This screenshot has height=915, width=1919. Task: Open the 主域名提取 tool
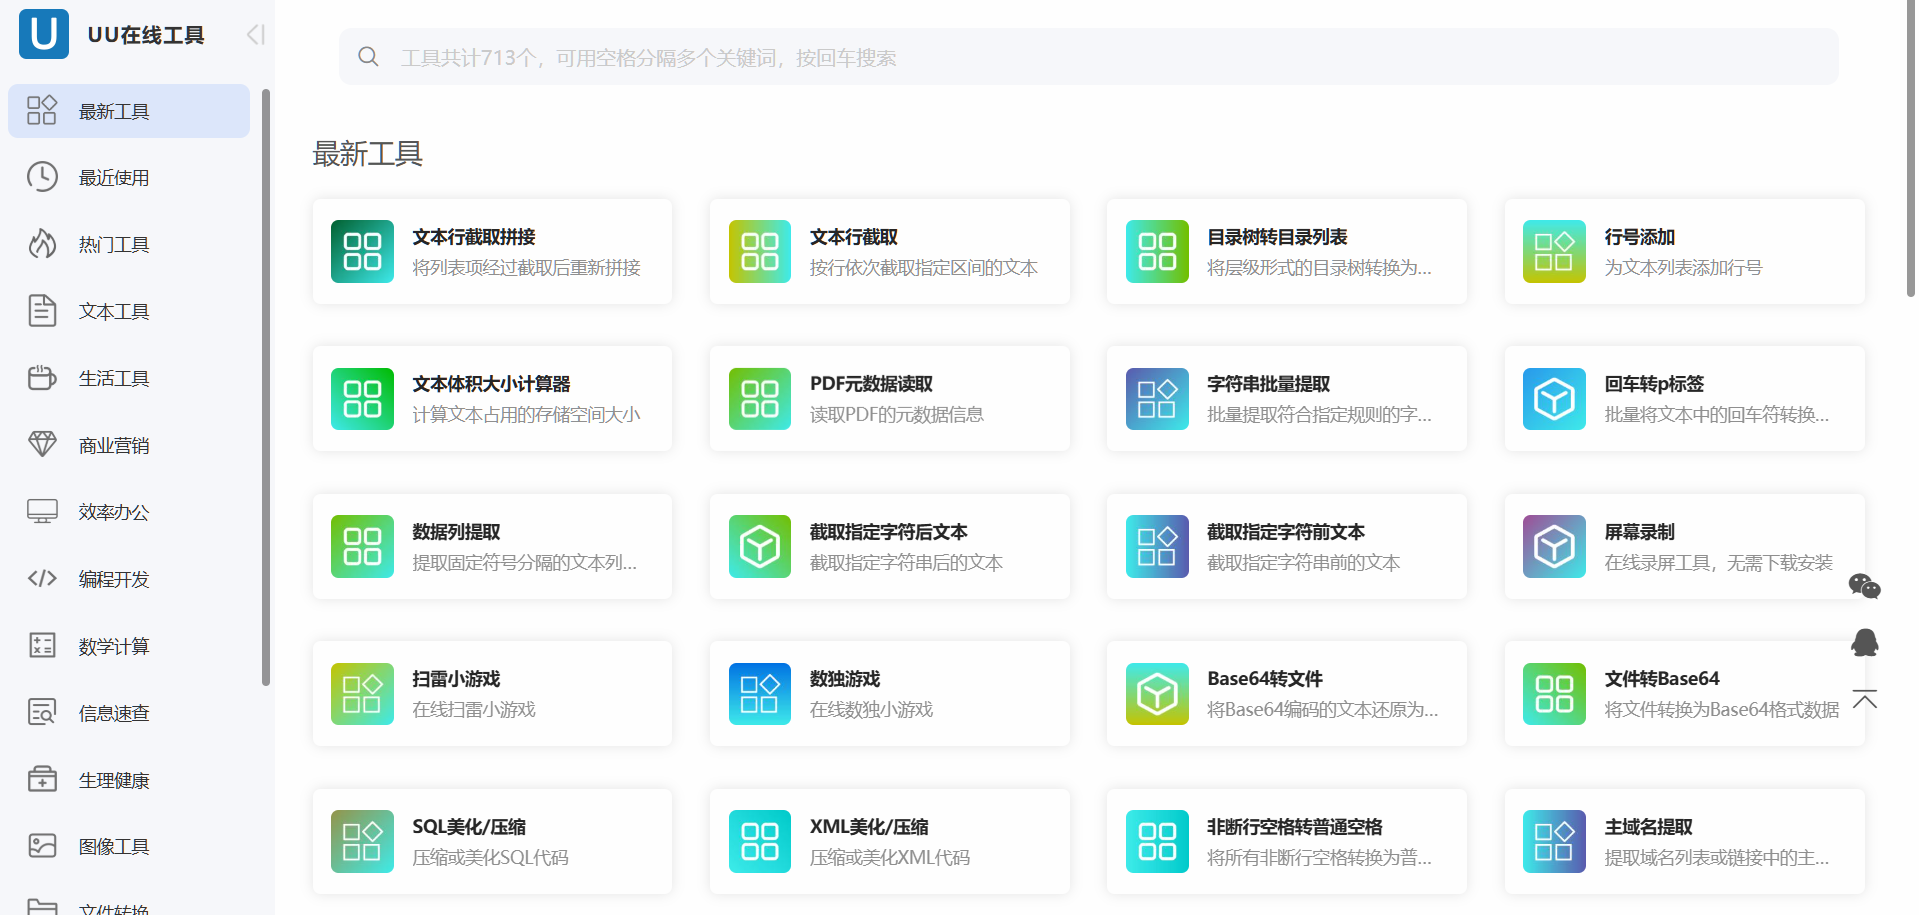coord(1684,841)
